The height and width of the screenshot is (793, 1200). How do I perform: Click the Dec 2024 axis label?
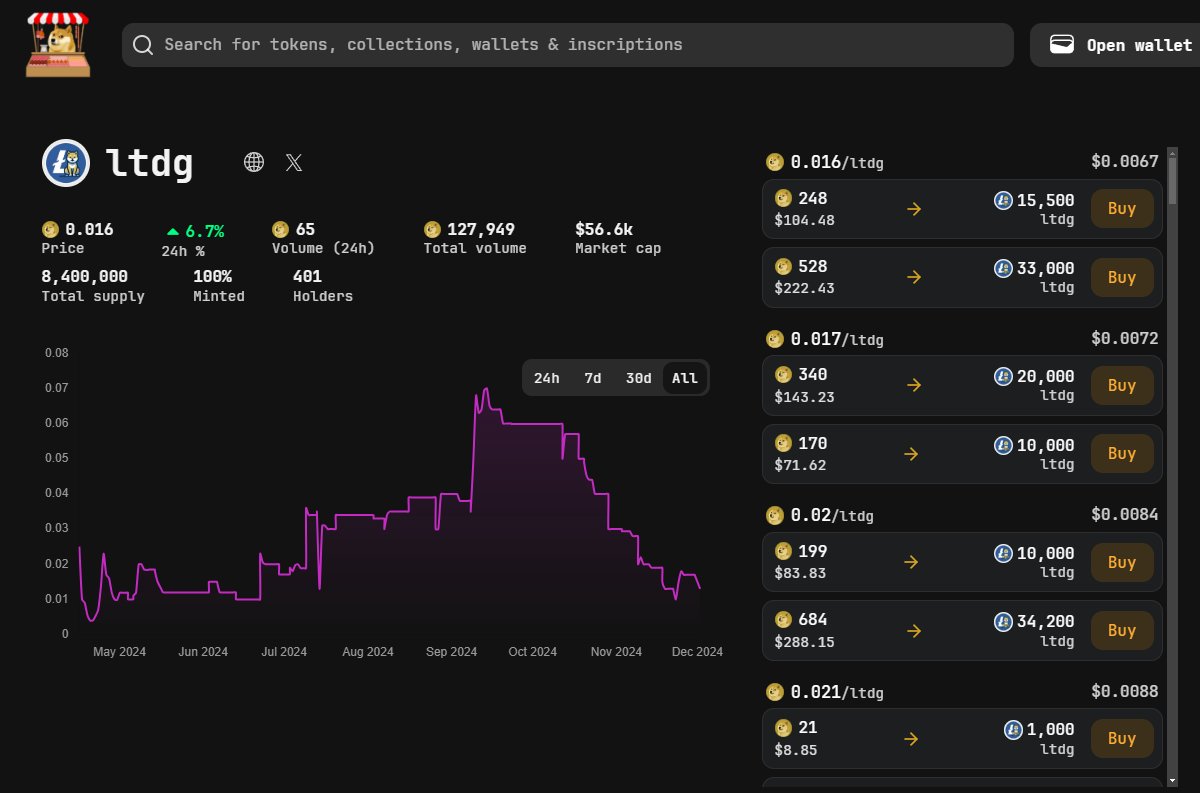point(697,652)
